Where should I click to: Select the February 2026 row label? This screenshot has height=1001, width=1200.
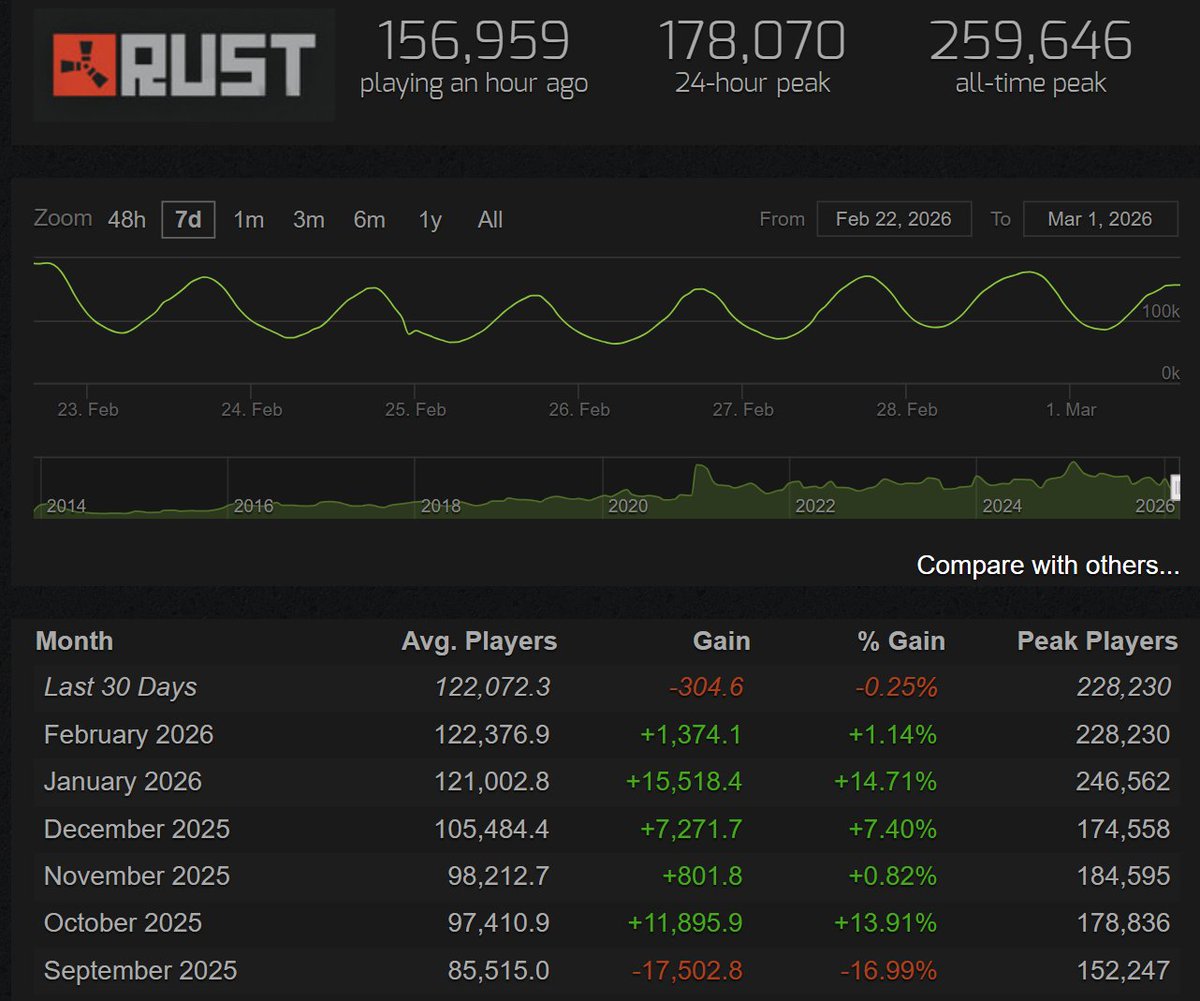(x=128, y=734)
